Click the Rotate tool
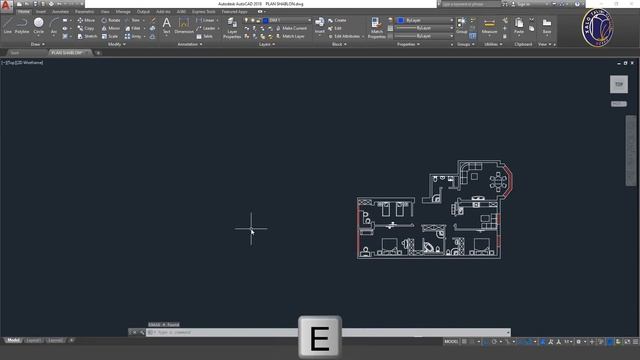The height and width of the screenshot is (360, 640). (111, 20)
